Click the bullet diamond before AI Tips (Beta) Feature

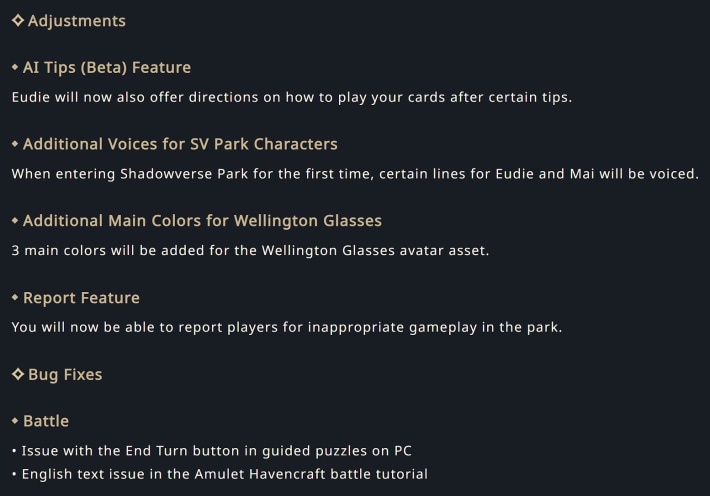[x=15, y=67]
